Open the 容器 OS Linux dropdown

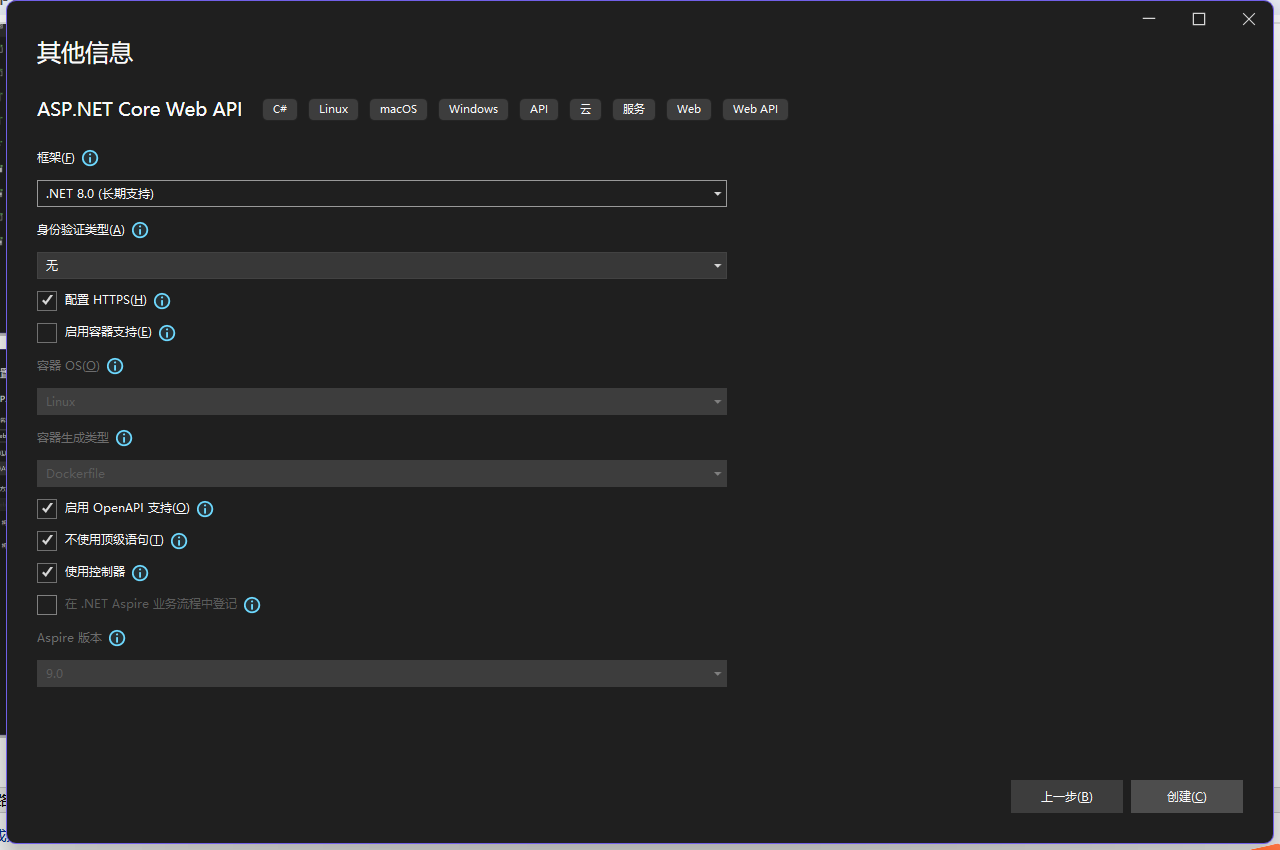coord(382,401)
